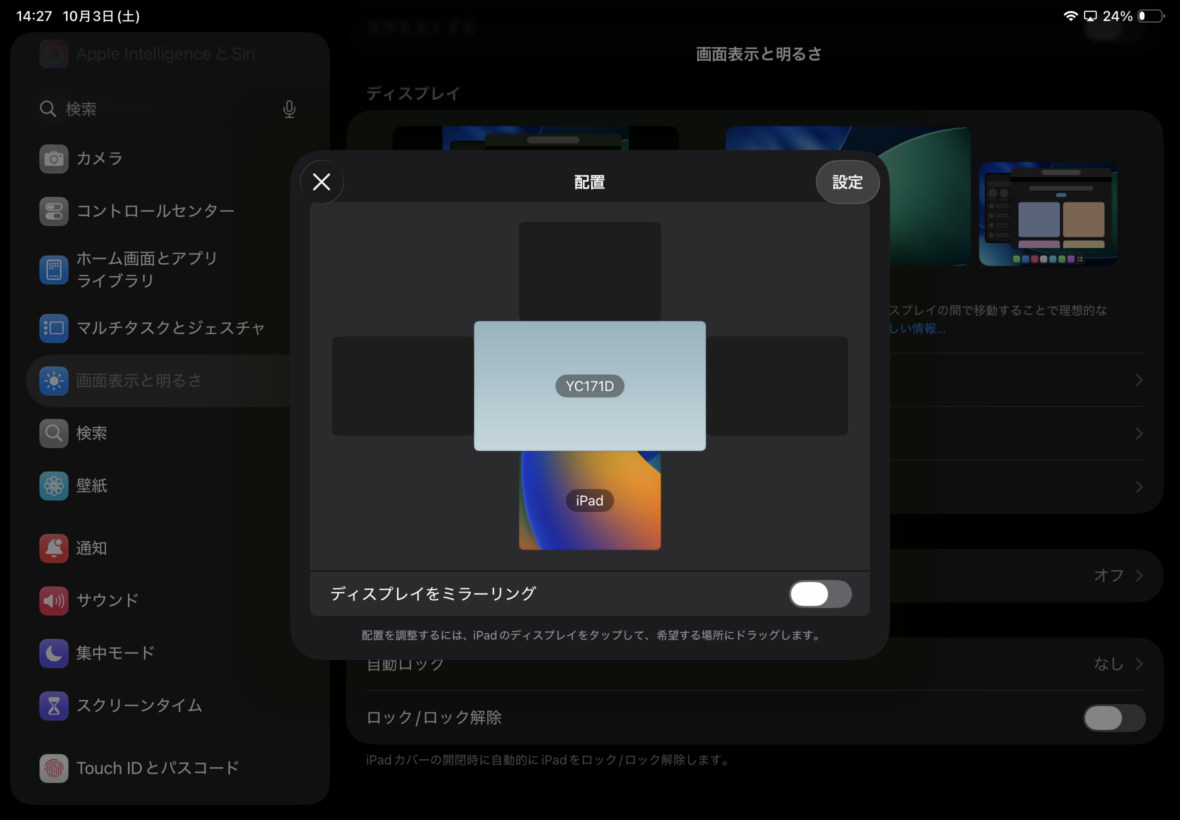Open 壁紙 flower icon
The height and width of the screenshot is (820, 1180).
click(x=53, y=486)
